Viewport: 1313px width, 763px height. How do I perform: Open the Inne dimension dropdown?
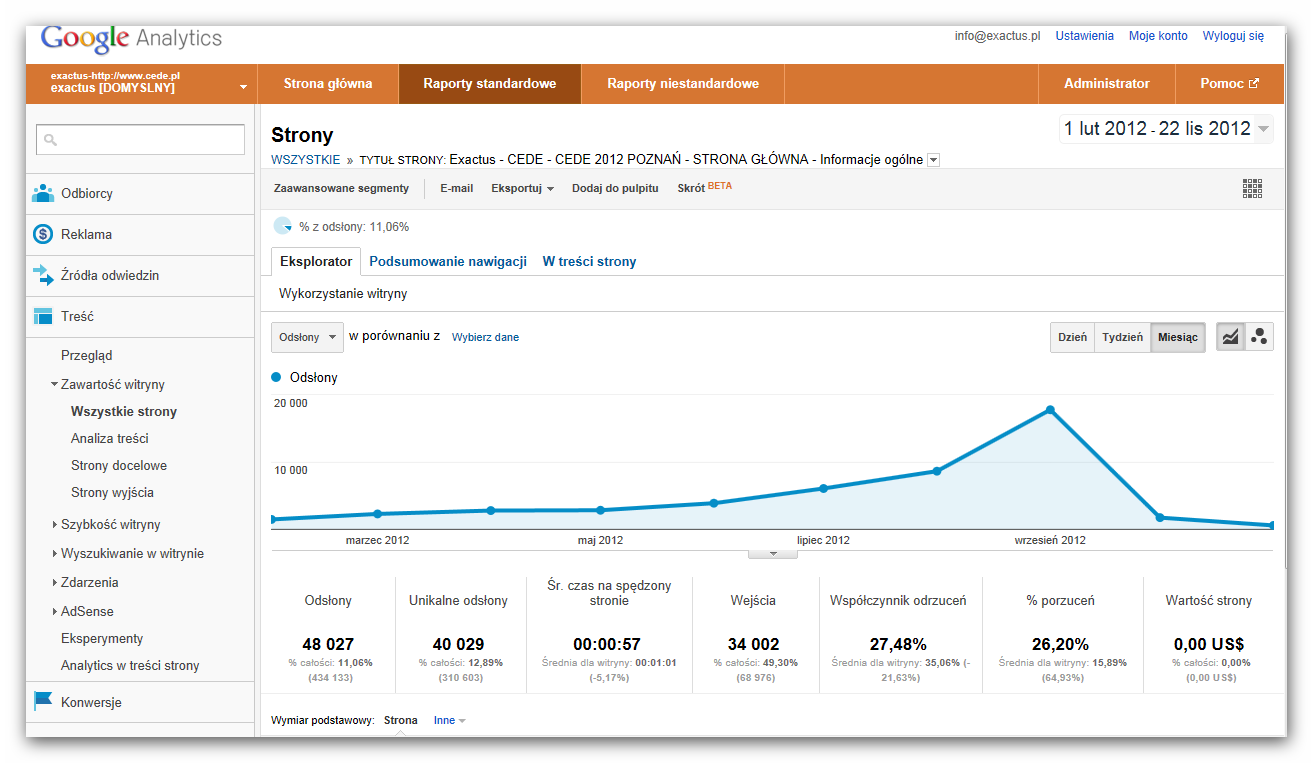tap(449, 720)
